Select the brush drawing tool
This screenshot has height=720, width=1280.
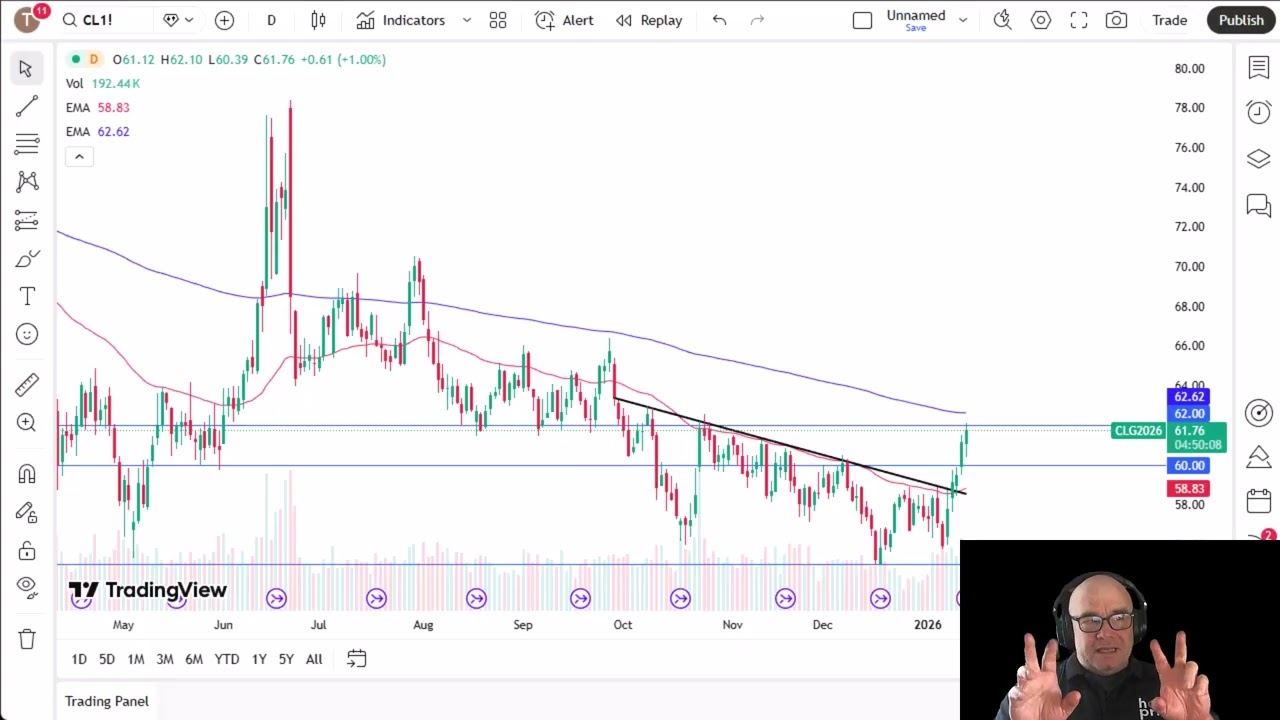[26, 259]
